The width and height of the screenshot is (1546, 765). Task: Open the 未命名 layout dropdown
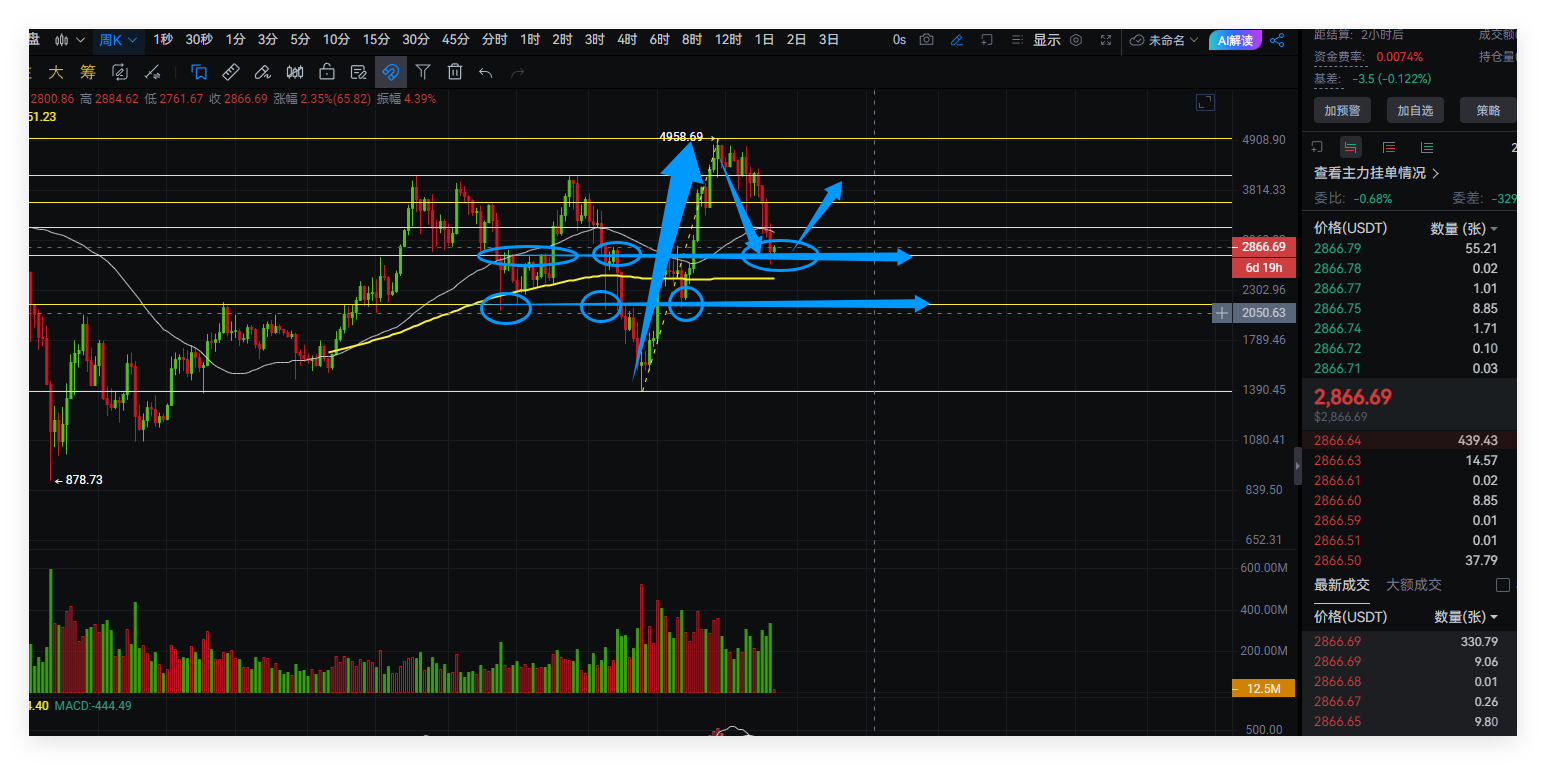1164,40
